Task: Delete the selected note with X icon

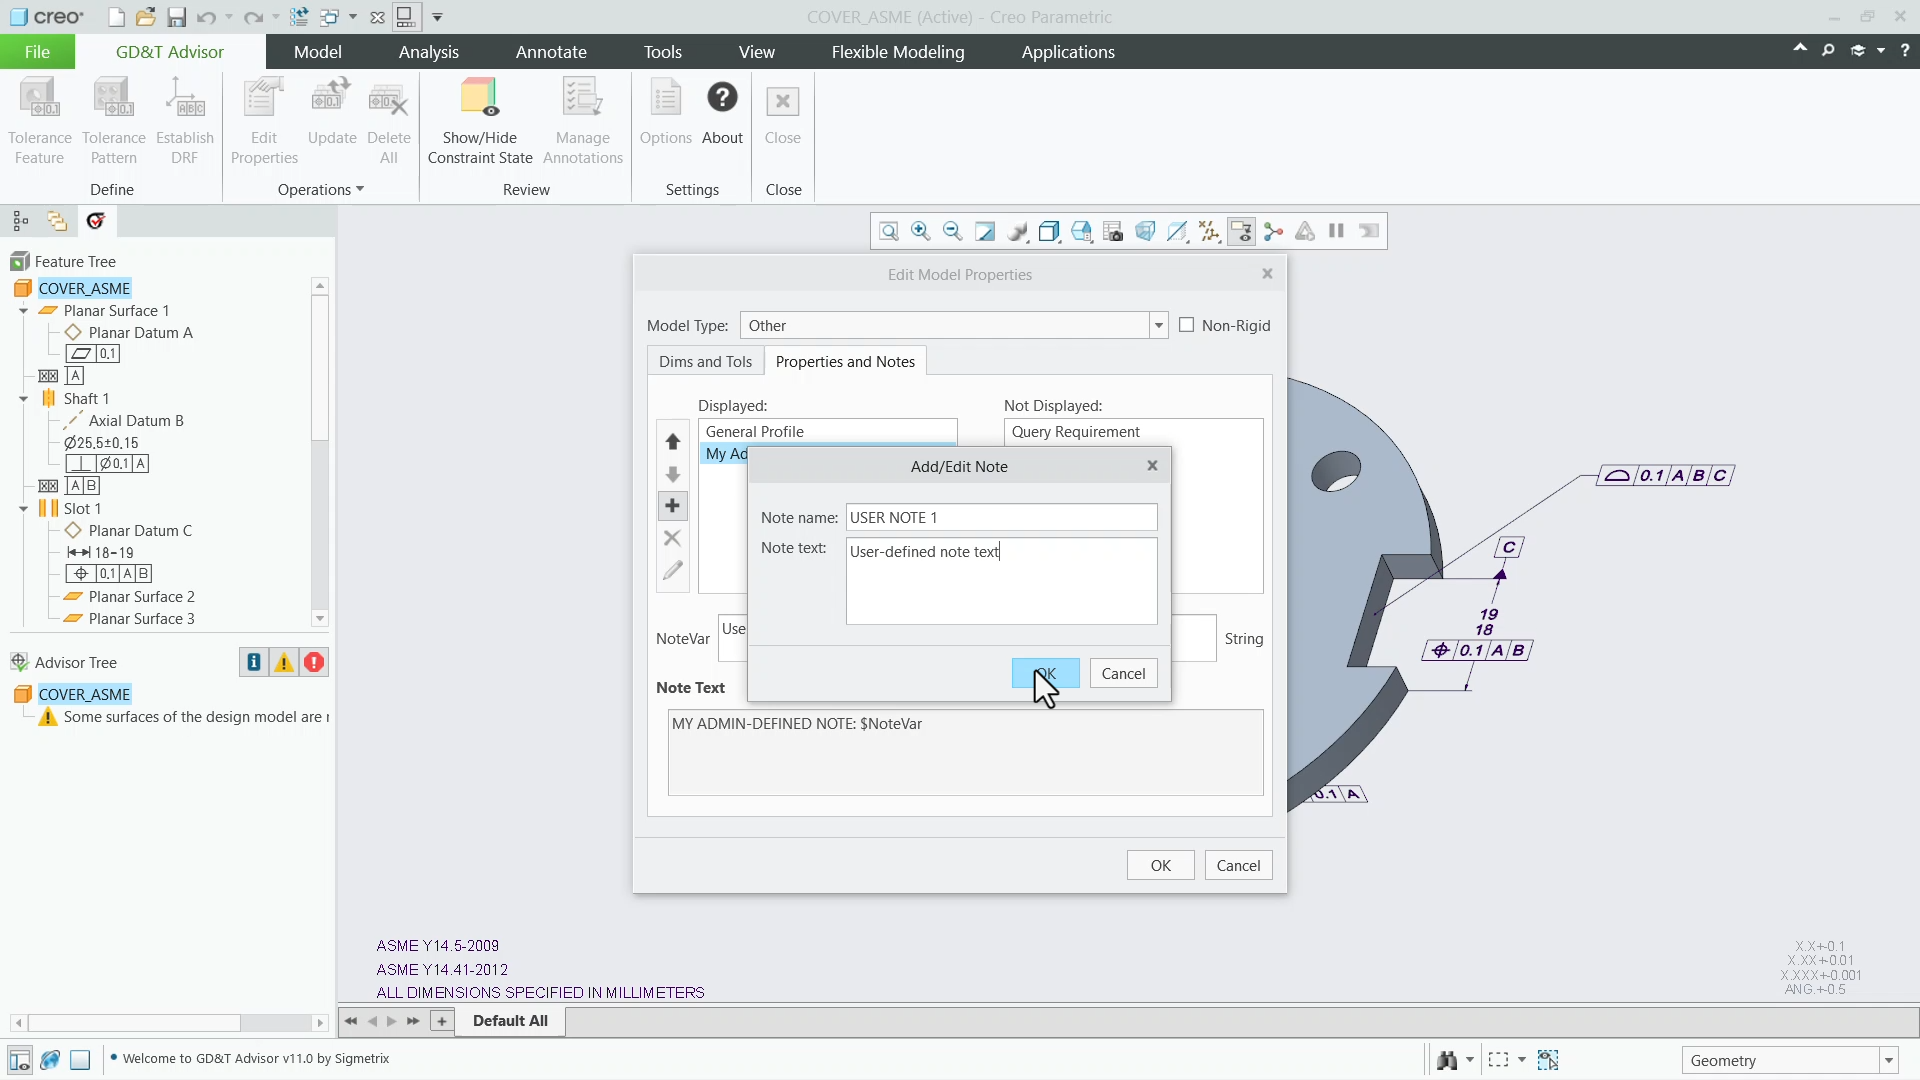Action: click(672, 538)
